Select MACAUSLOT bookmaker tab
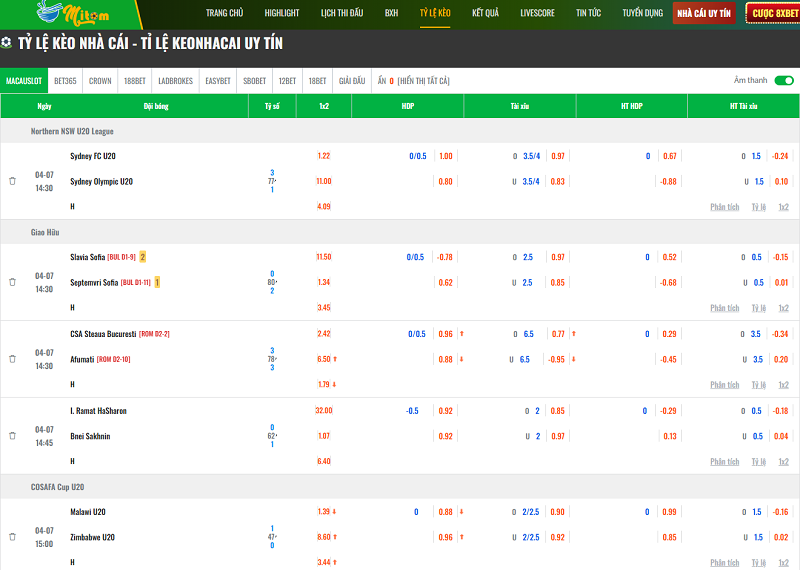 coord(24,81)
